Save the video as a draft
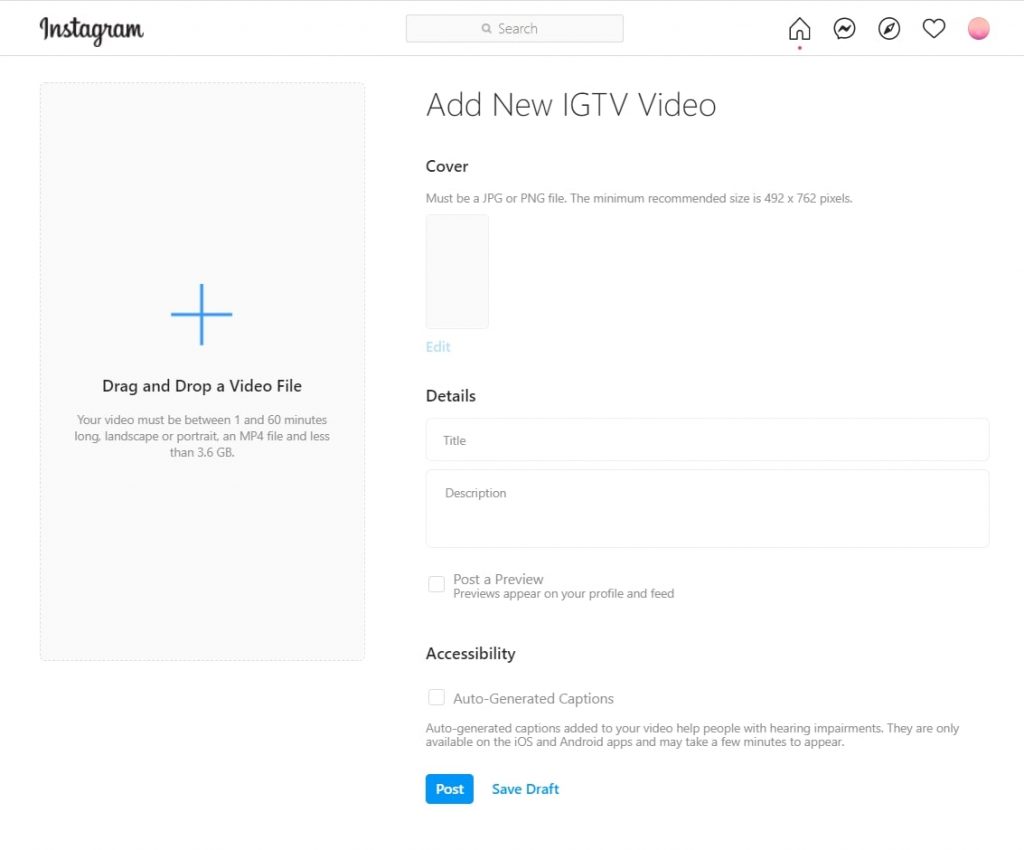This screenshot has width=1024, height=850. point(525,789)
